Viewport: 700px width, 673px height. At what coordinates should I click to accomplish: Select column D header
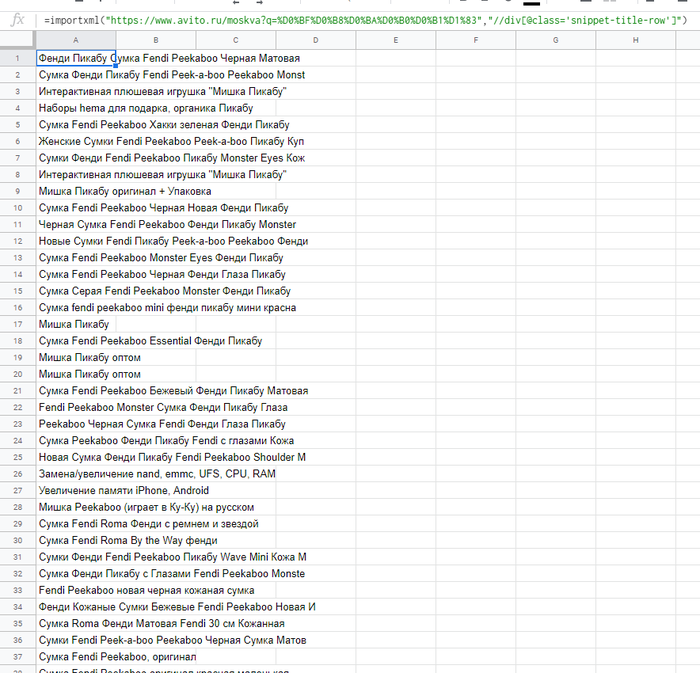pyautogui.click(x=315, y=40)
